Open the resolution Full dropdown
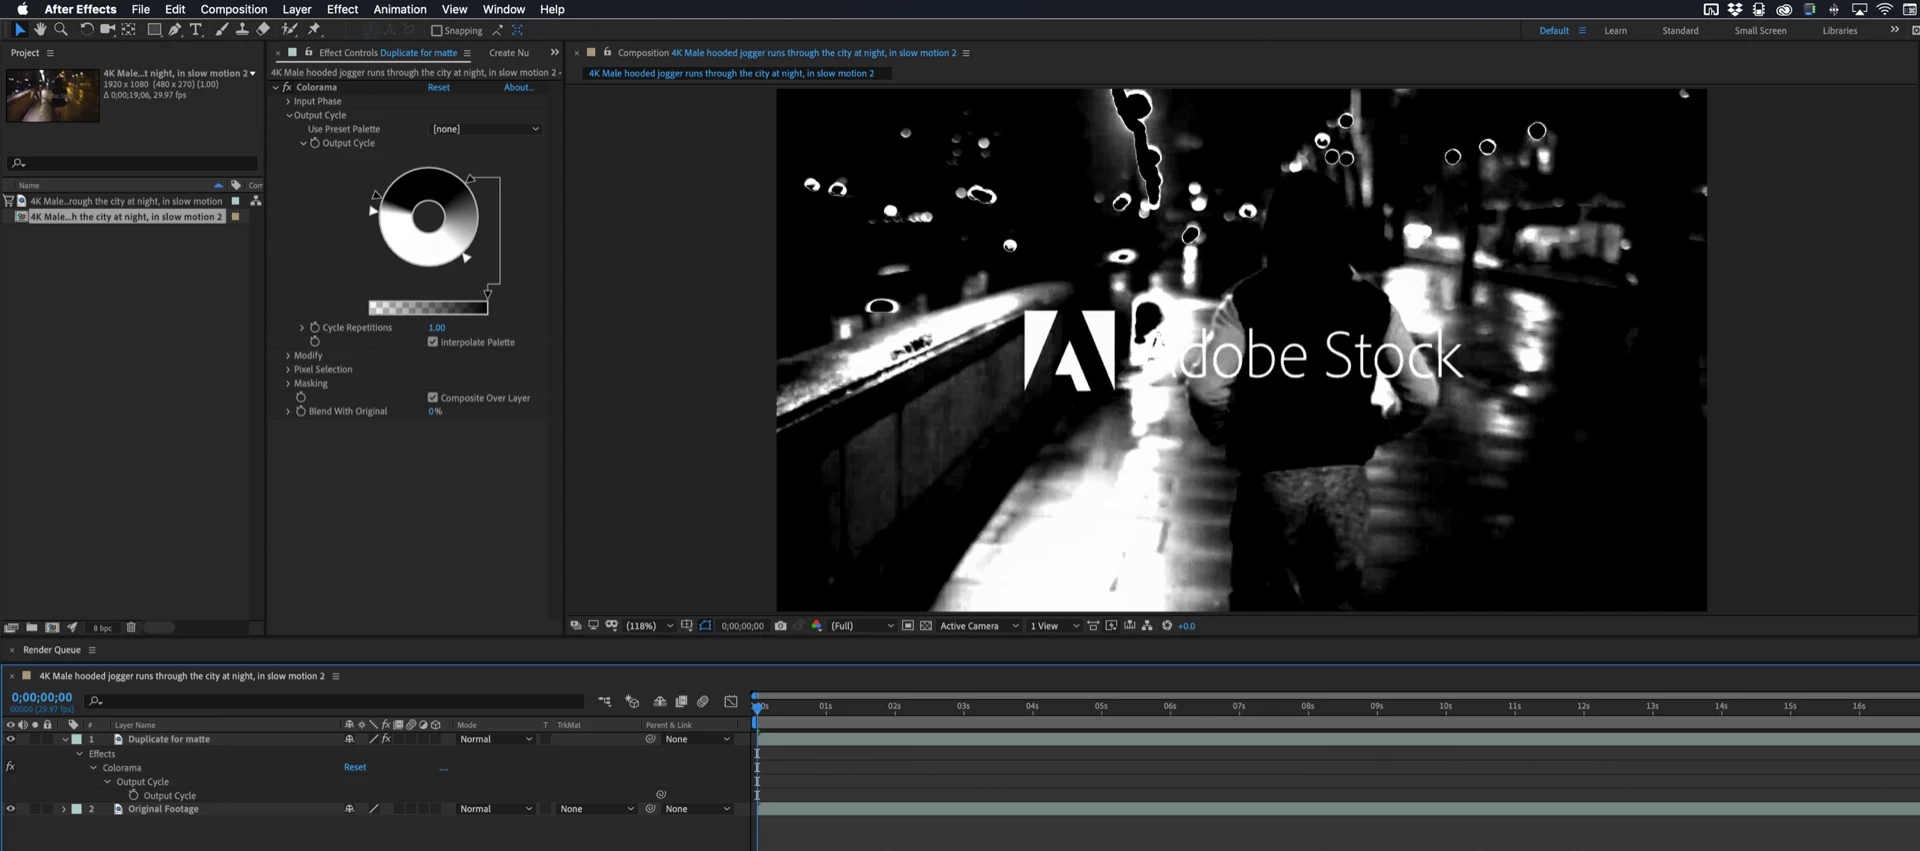 point(862,626)
